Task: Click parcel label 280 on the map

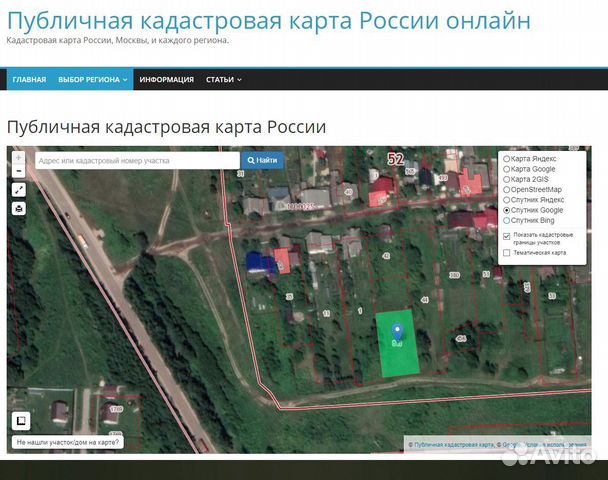Action: 454,275
